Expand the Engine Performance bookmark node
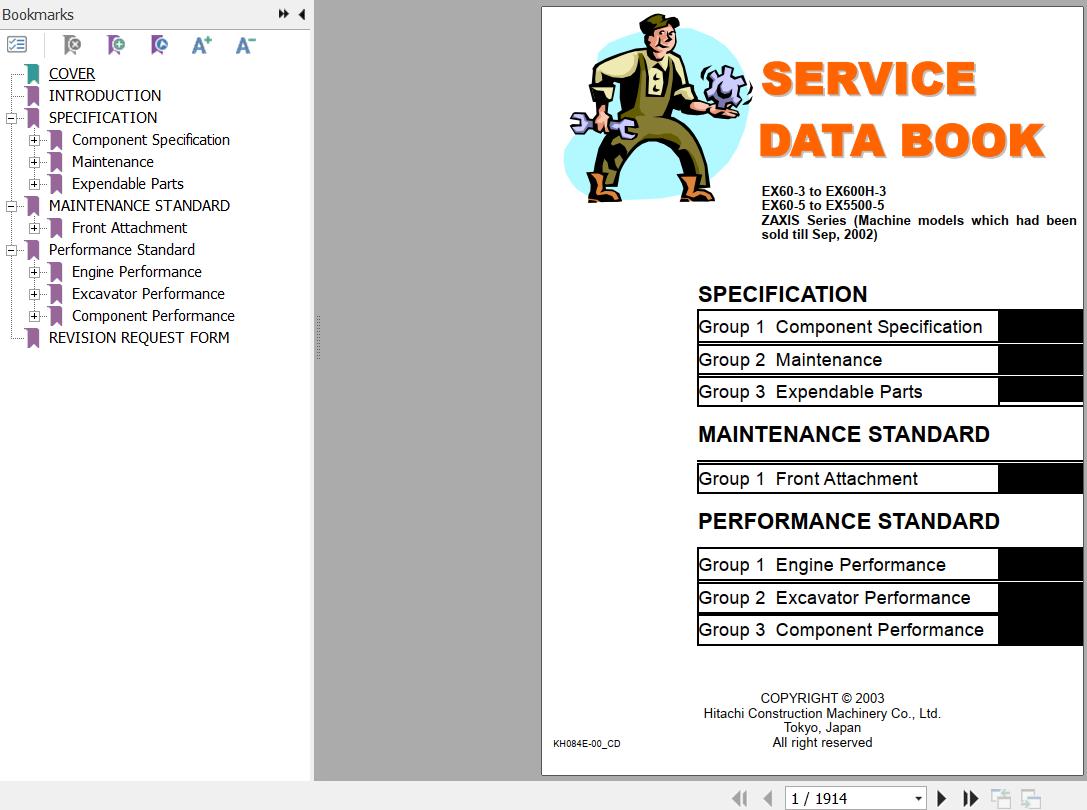 (x=34, y=272)
